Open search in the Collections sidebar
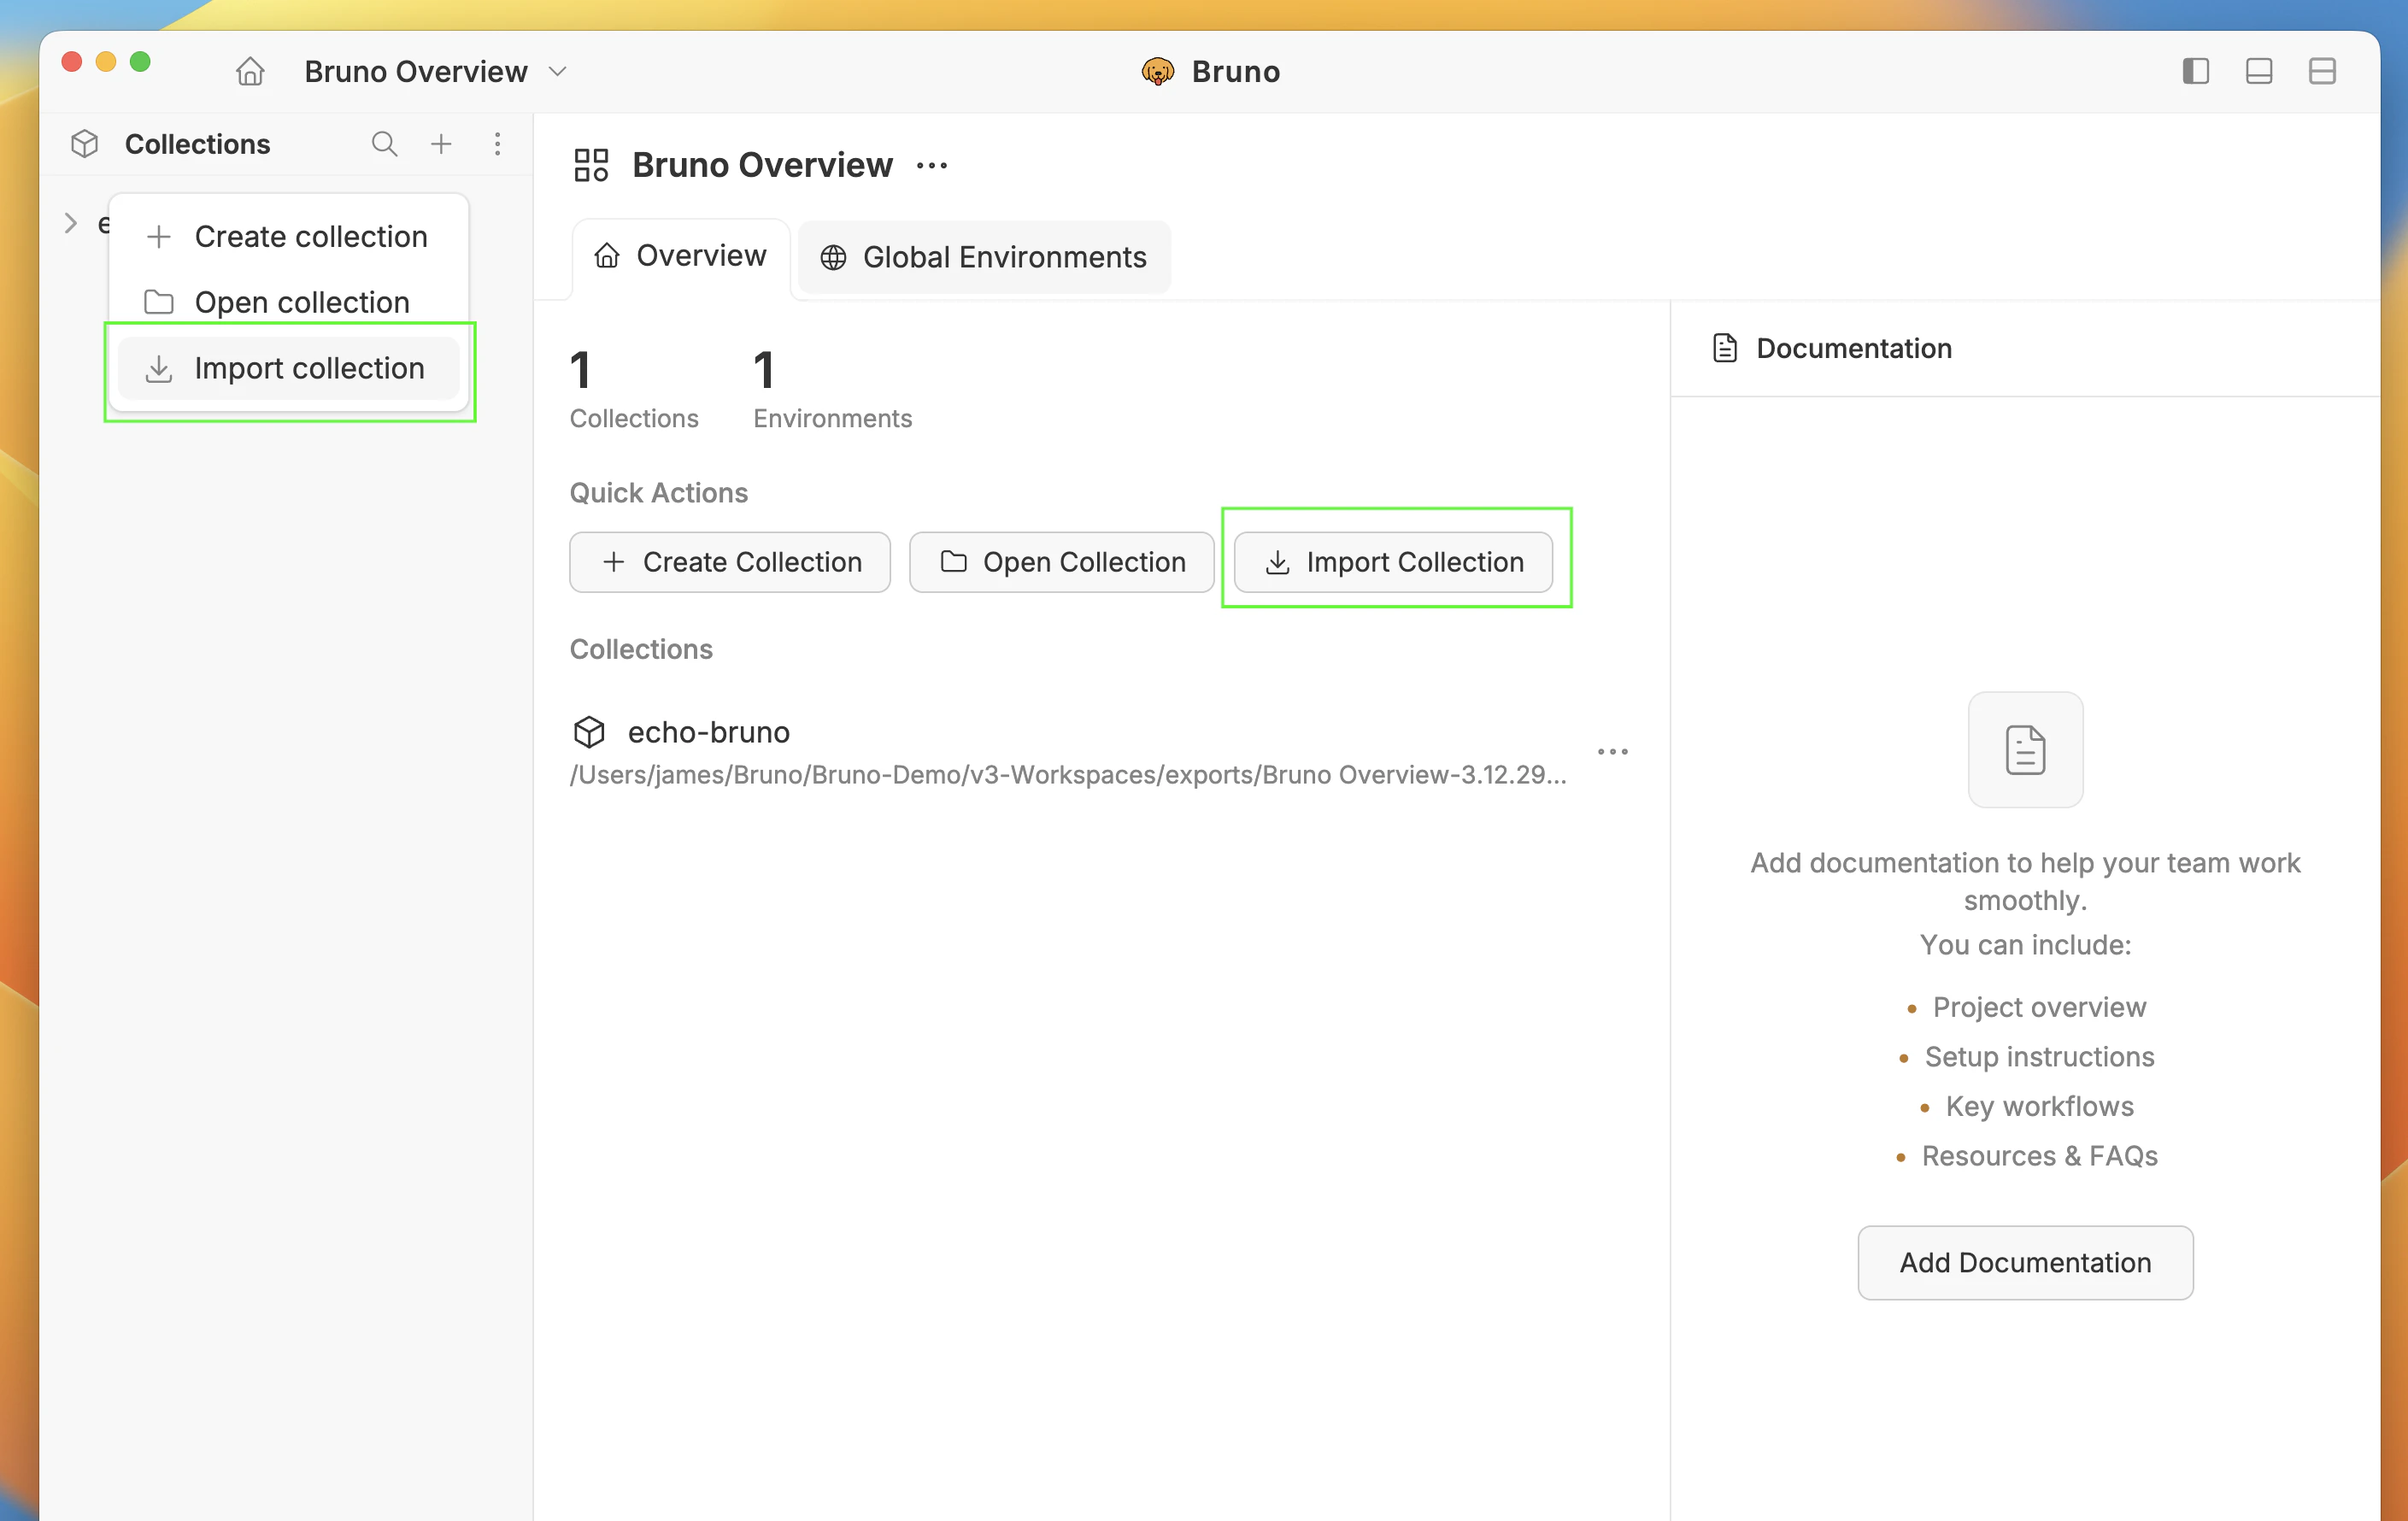2408x1521 pixels. coord(384,144)
